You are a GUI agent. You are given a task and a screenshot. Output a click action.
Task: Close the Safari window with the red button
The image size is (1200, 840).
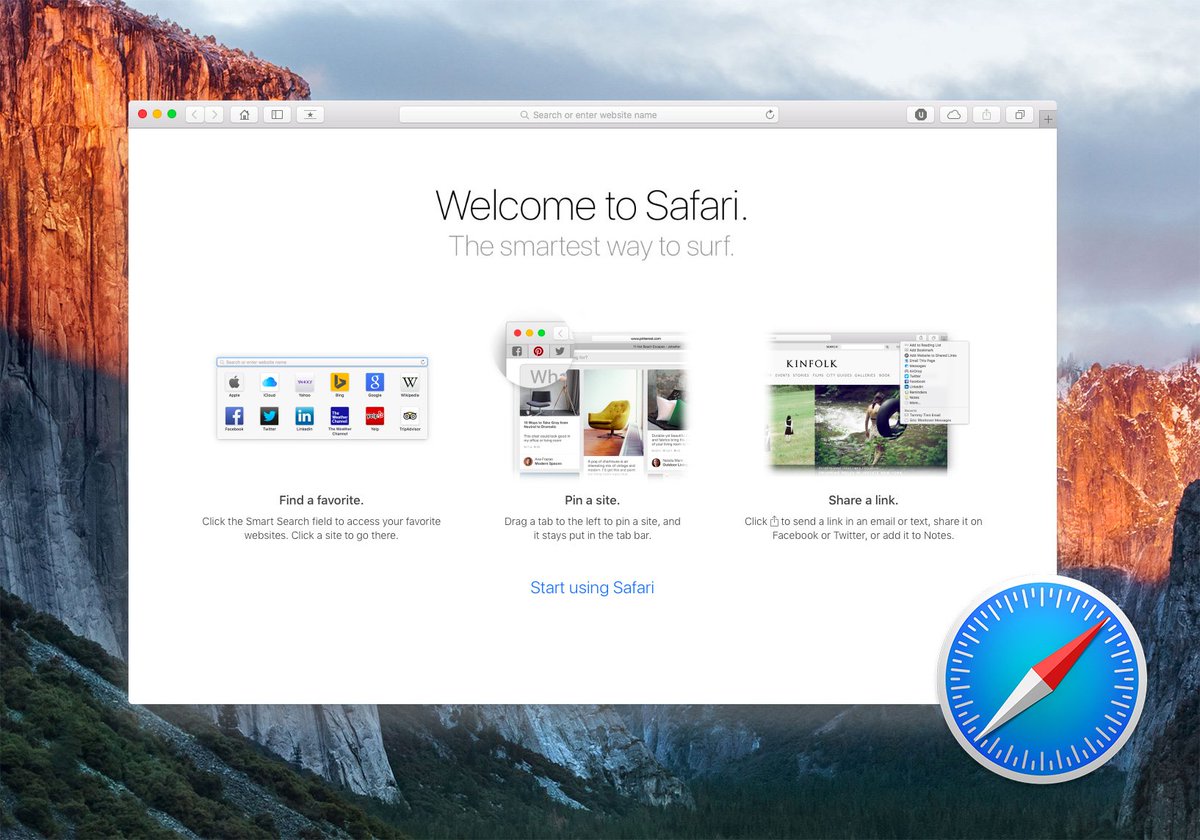(x=143, y=115)
